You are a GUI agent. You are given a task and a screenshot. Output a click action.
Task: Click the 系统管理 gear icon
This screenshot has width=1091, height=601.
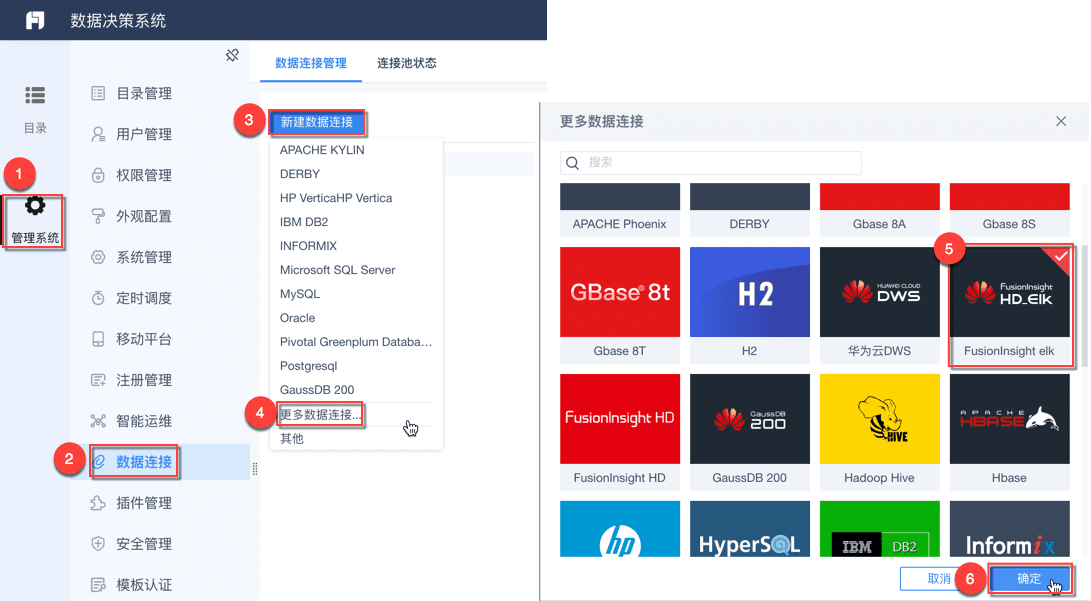(98, 257)
